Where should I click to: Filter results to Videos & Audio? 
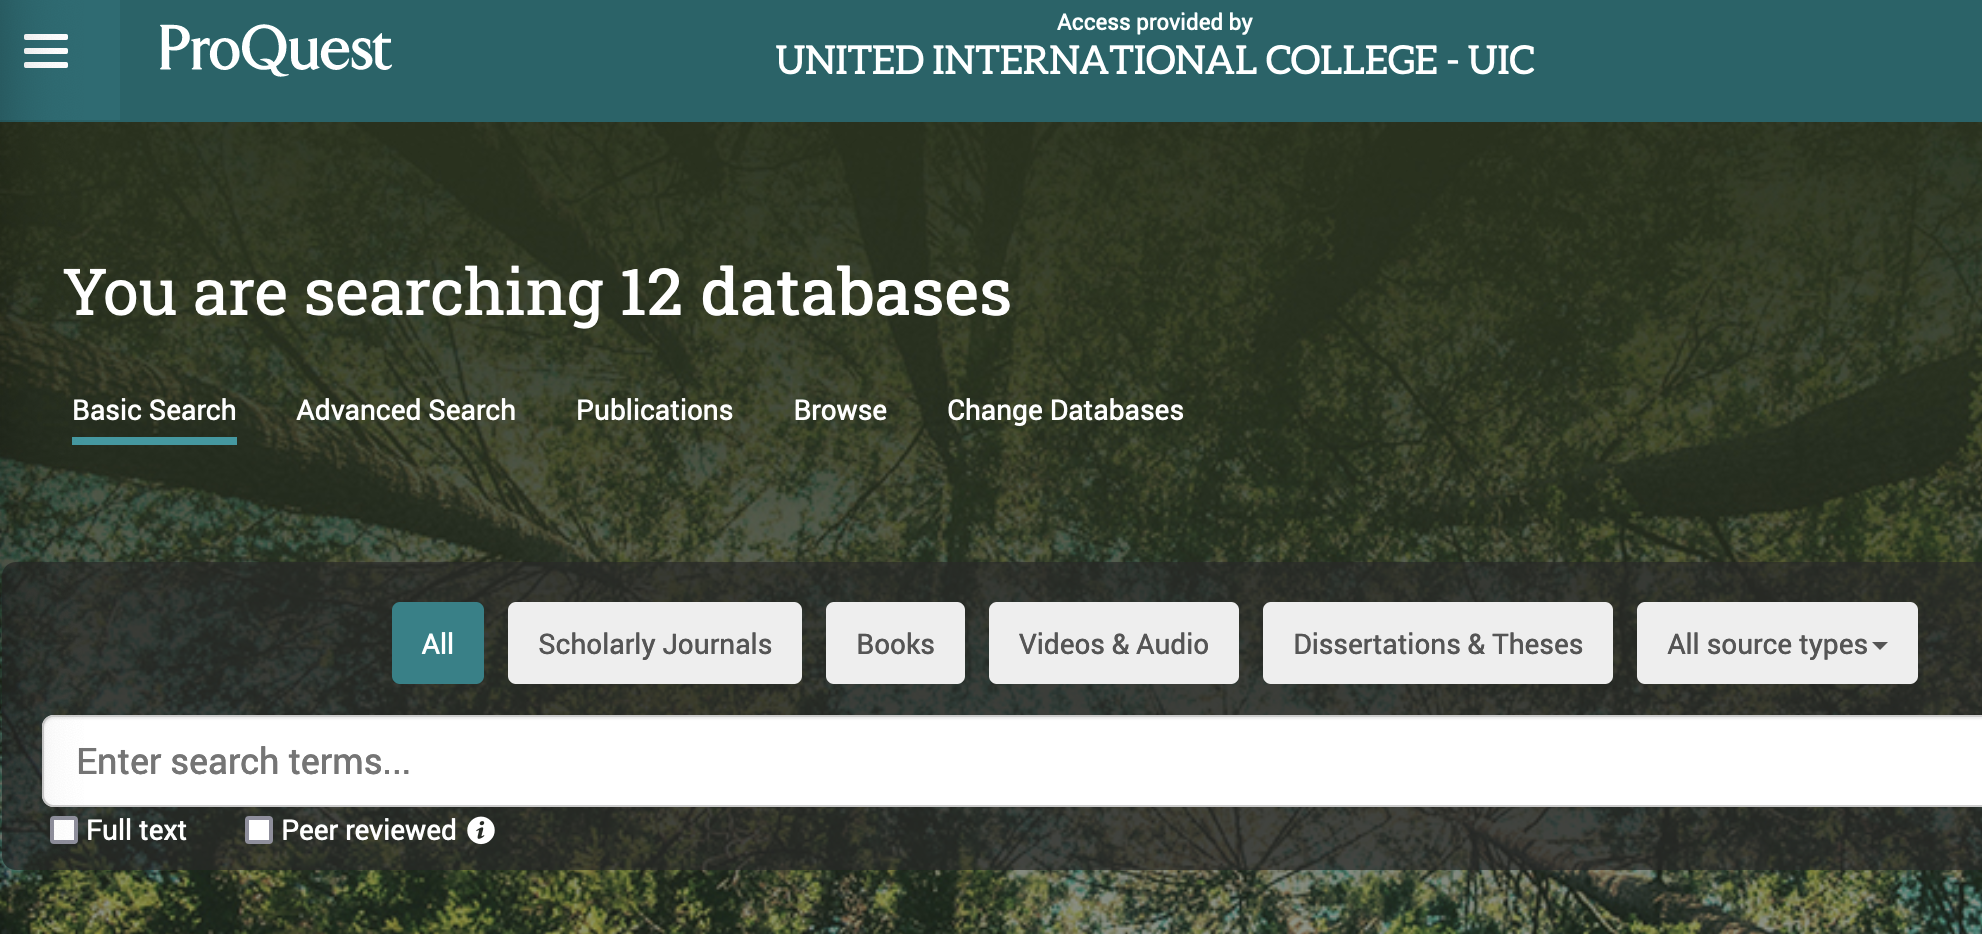click(x=1113, y=643)
